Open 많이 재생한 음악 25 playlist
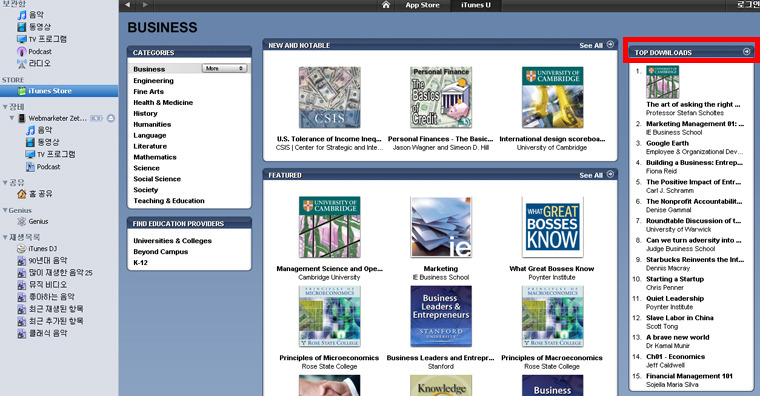 tap(54, 273)
